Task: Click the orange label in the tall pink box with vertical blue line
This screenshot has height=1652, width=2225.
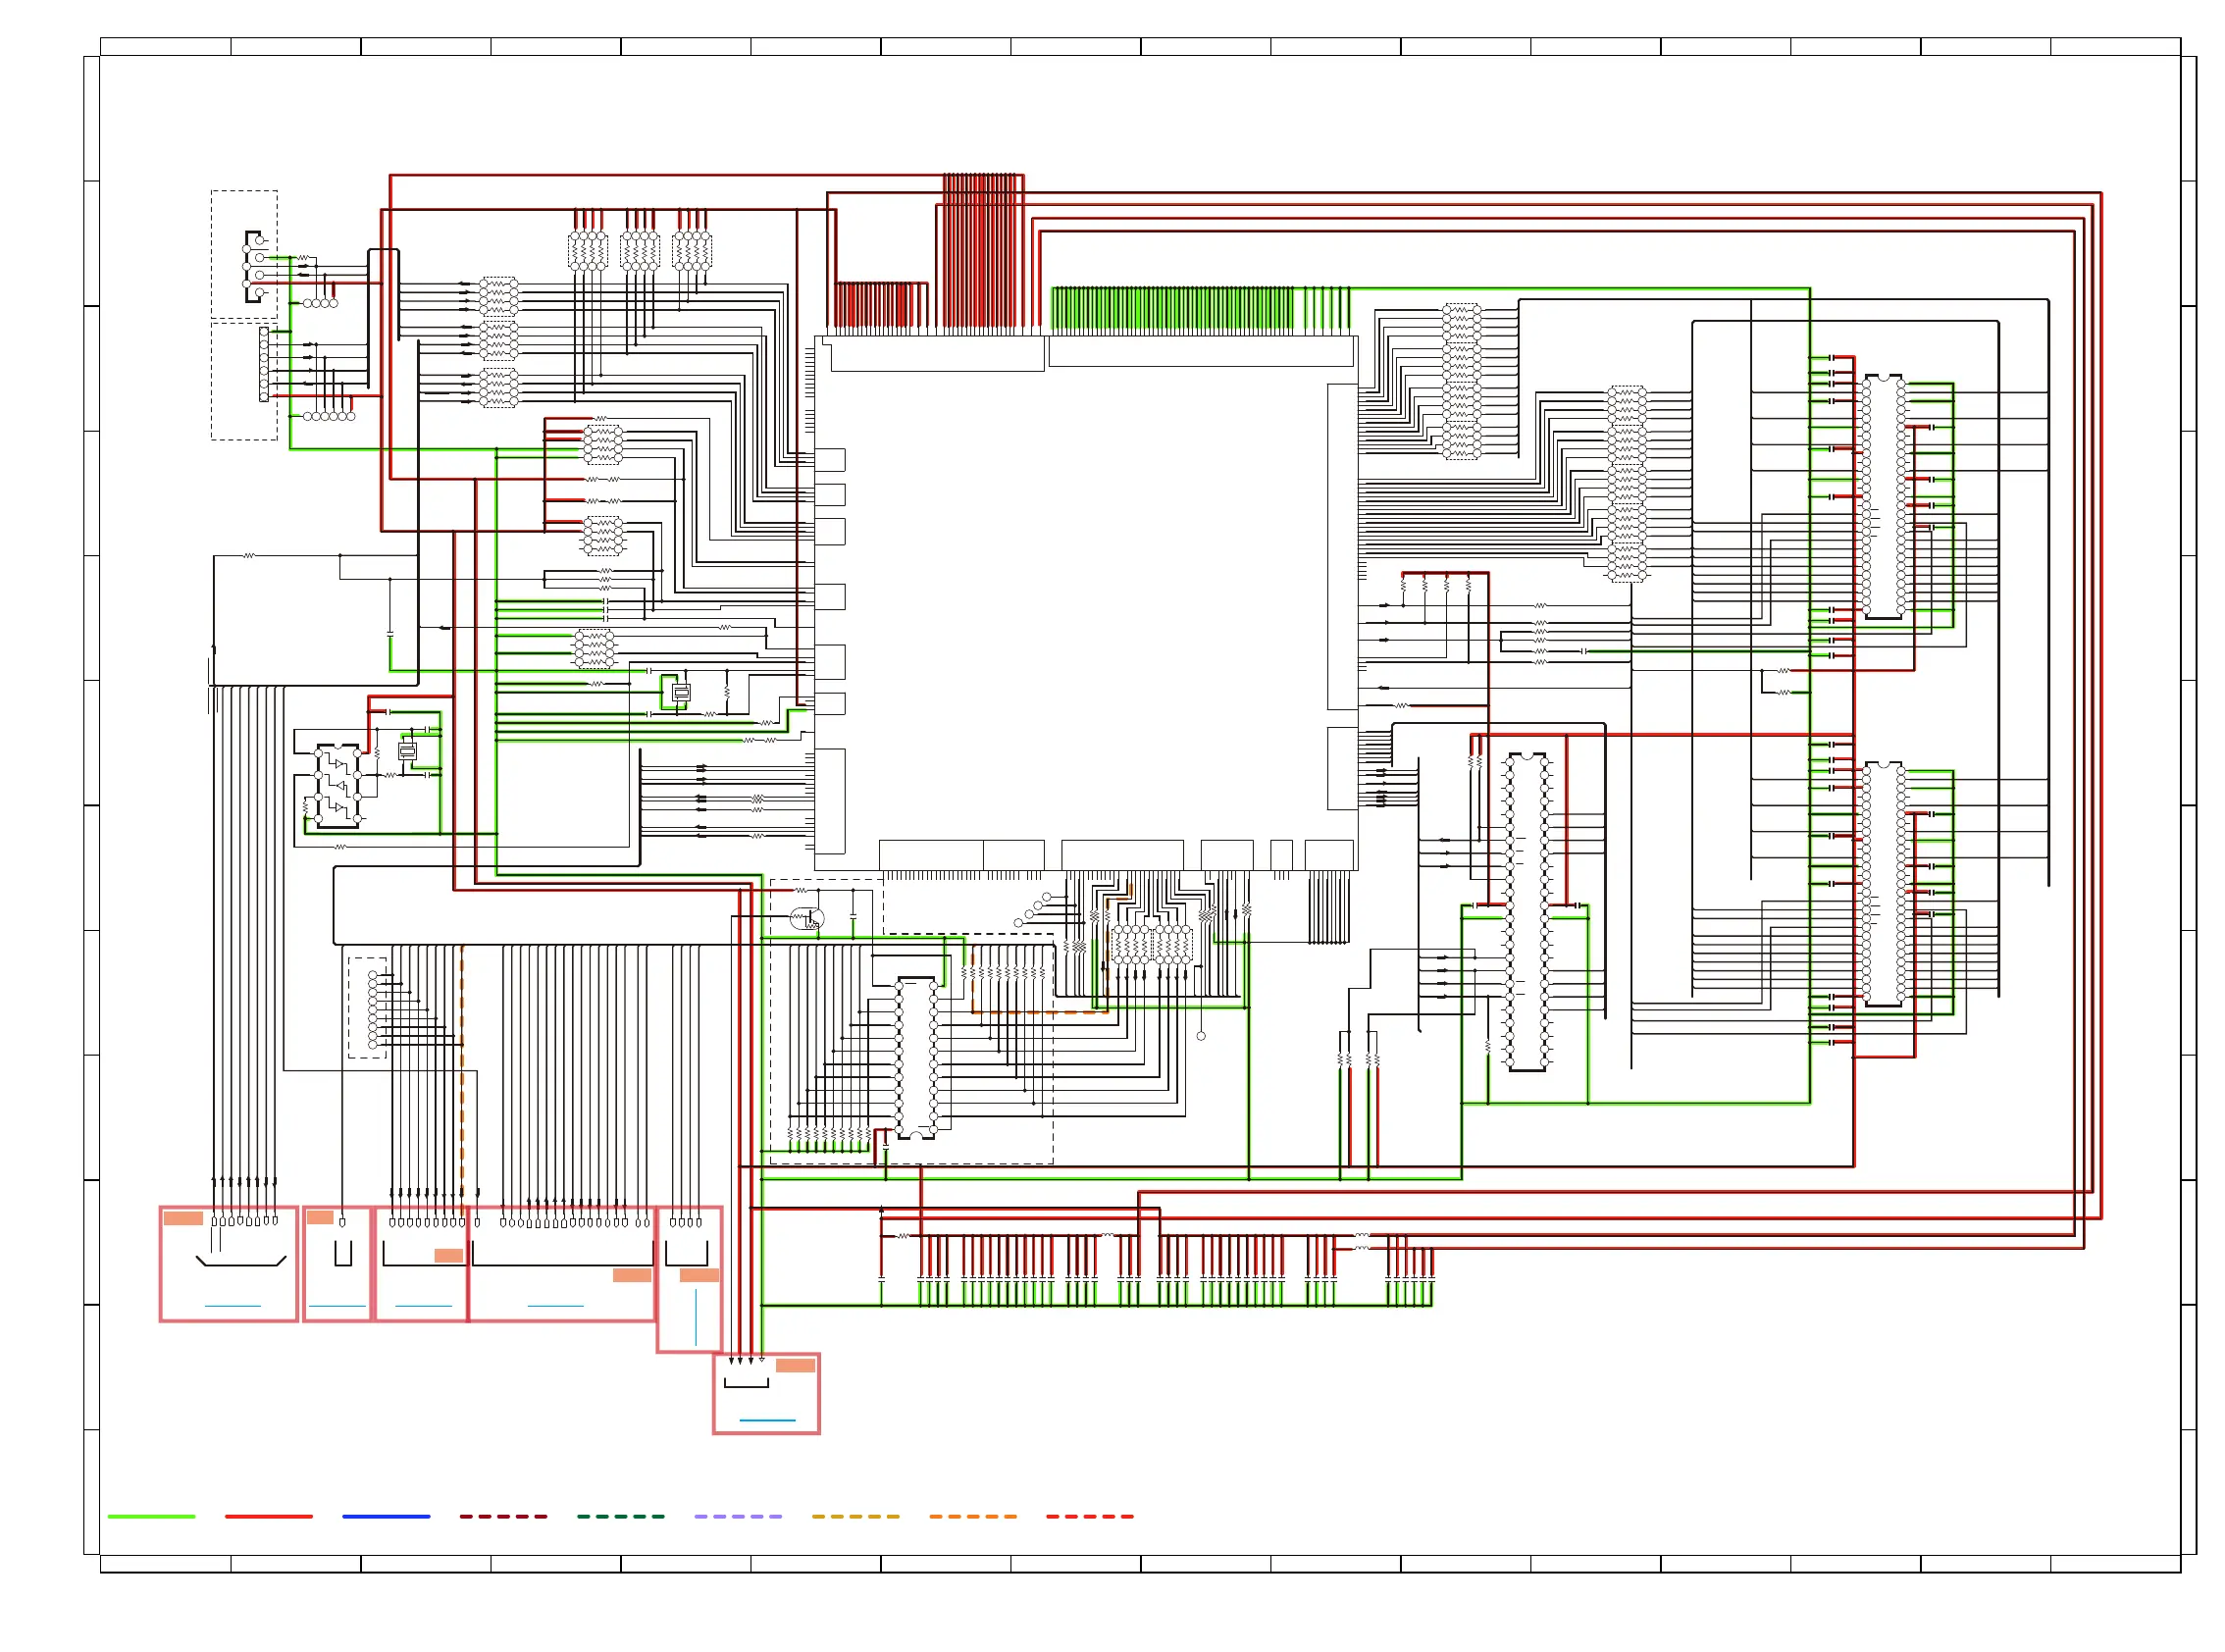Action: point(699,1275)
